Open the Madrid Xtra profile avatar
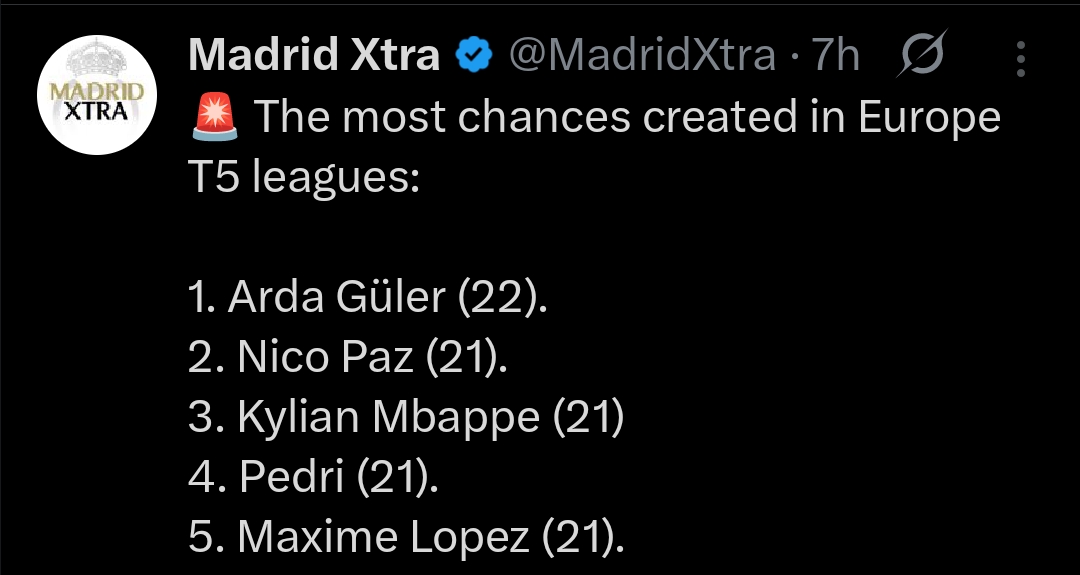Image resolution: width=1080 pixels, height=575 pixels. [95, 95]
